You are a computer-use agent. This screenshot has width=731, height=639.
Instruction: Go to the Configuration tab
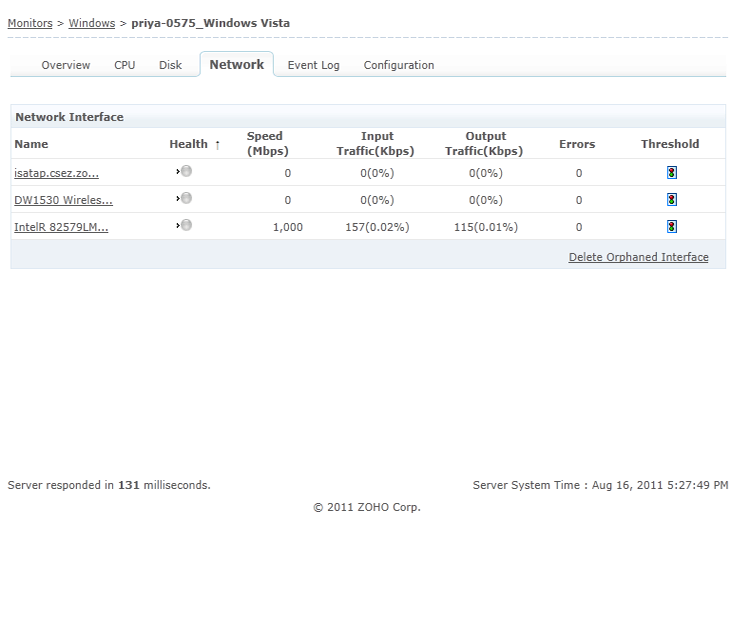(x=399, y=65)
